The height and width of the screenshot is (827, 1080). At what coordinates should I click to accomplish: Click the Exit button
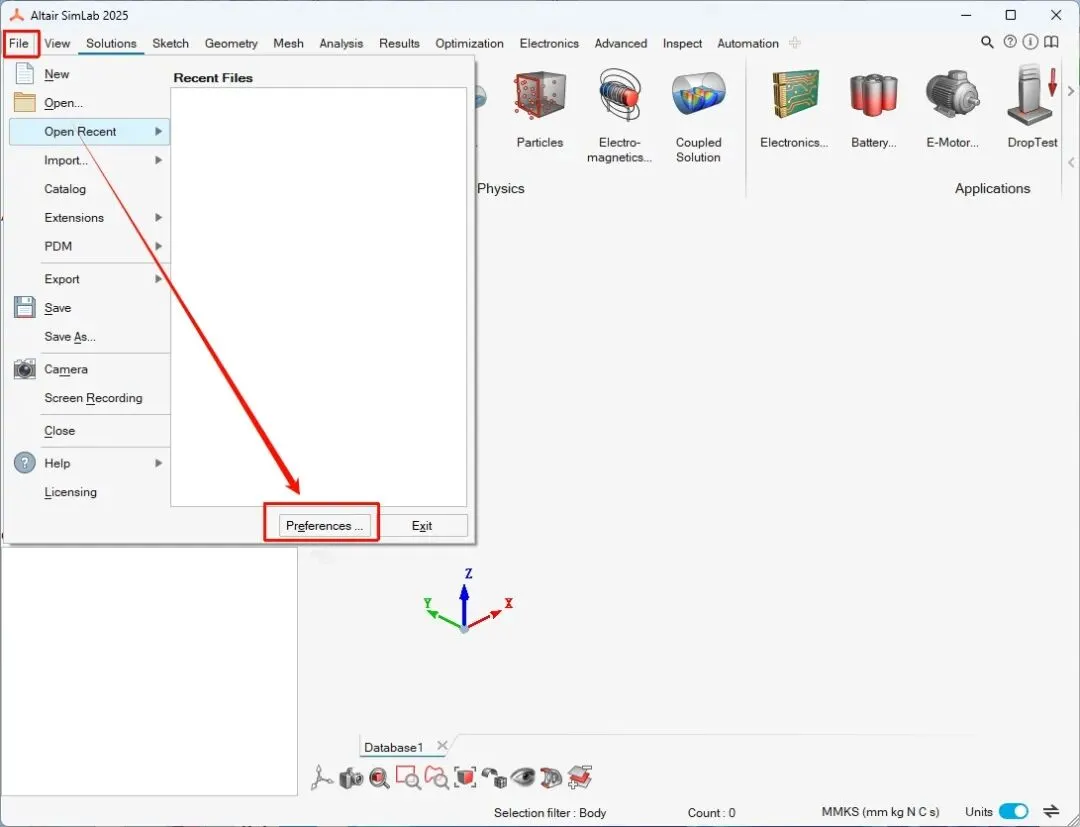point(422,525)
